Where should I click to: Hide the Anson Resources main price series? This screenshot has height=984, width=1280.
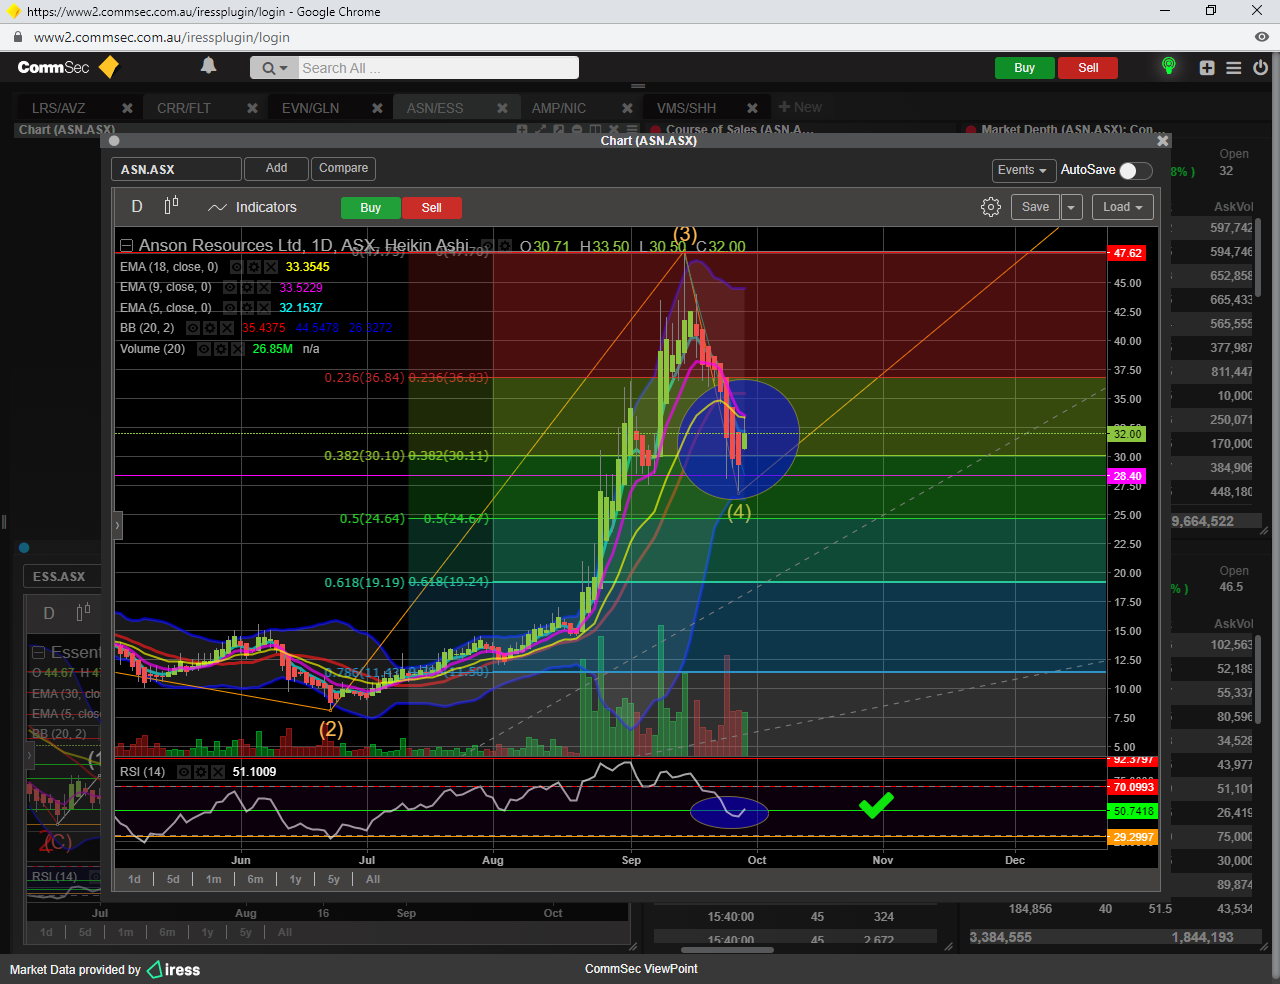488,246
